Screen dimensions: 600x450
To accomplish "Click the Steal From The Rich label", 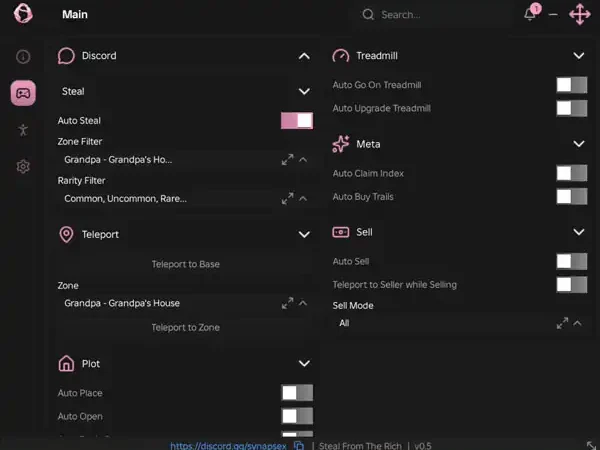I will coord(360,446).
